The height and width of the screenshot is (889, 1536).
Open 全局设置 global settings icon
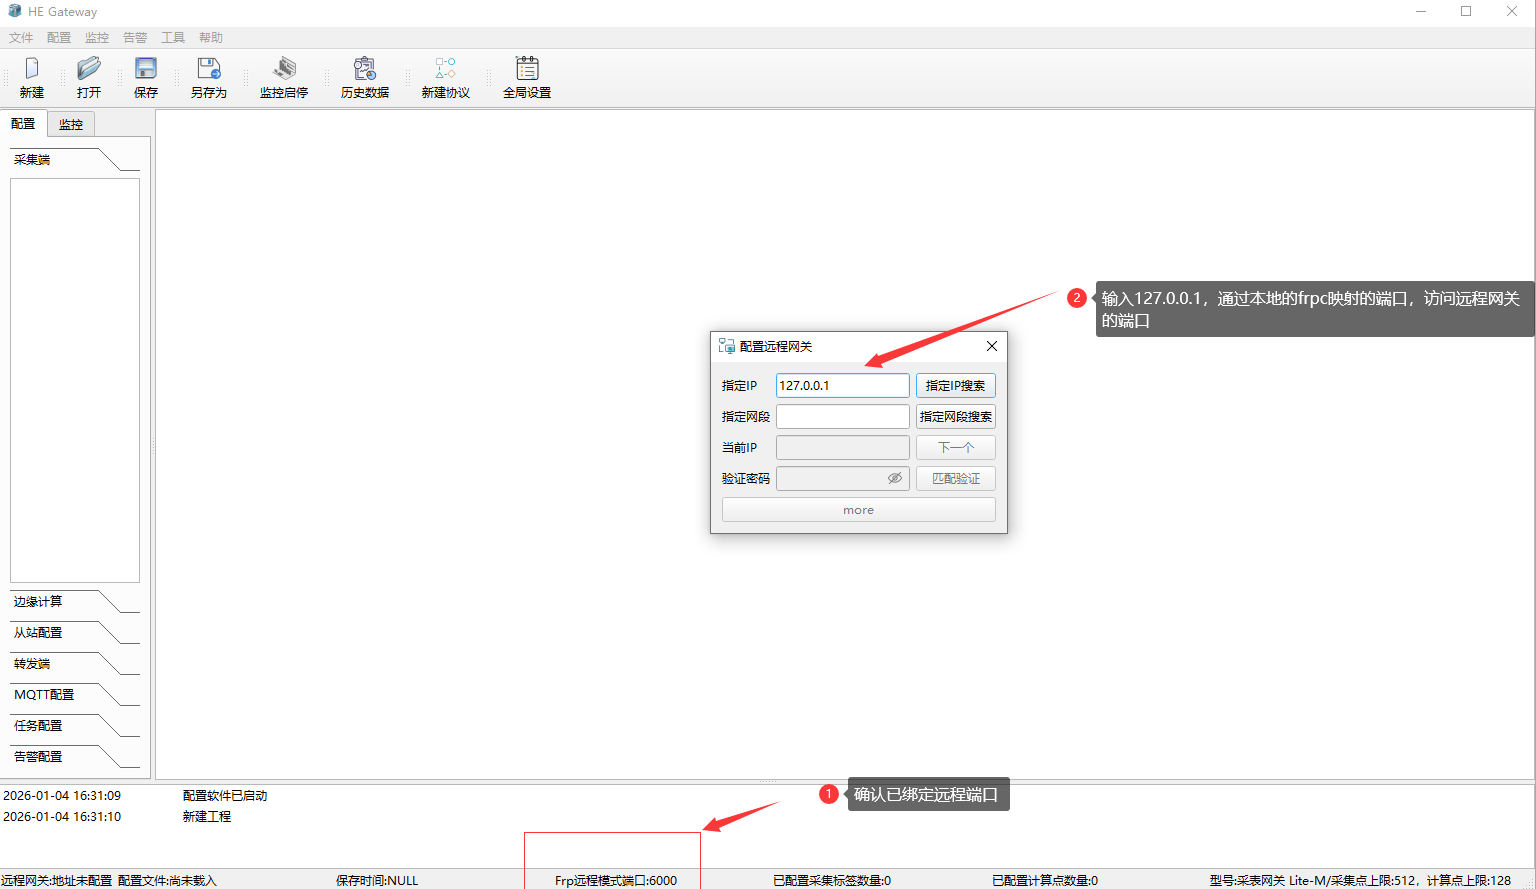click(x=527, y=69)
